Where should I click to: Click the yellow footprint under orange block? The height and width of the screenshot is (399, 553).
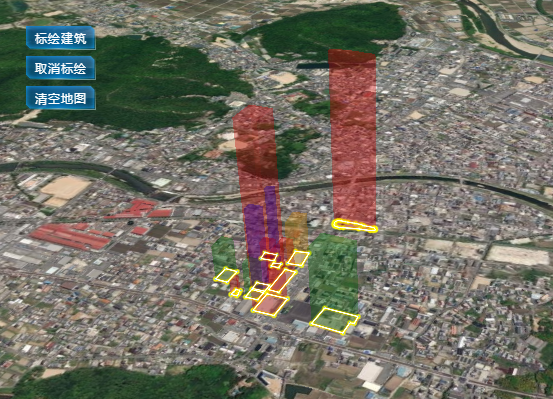298,258
